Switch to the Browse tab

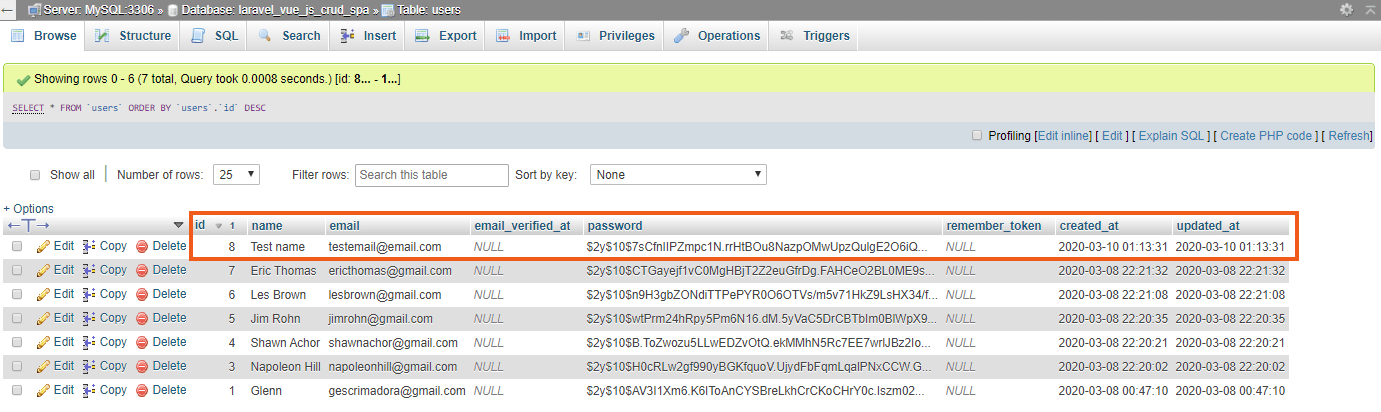(43, 35)
